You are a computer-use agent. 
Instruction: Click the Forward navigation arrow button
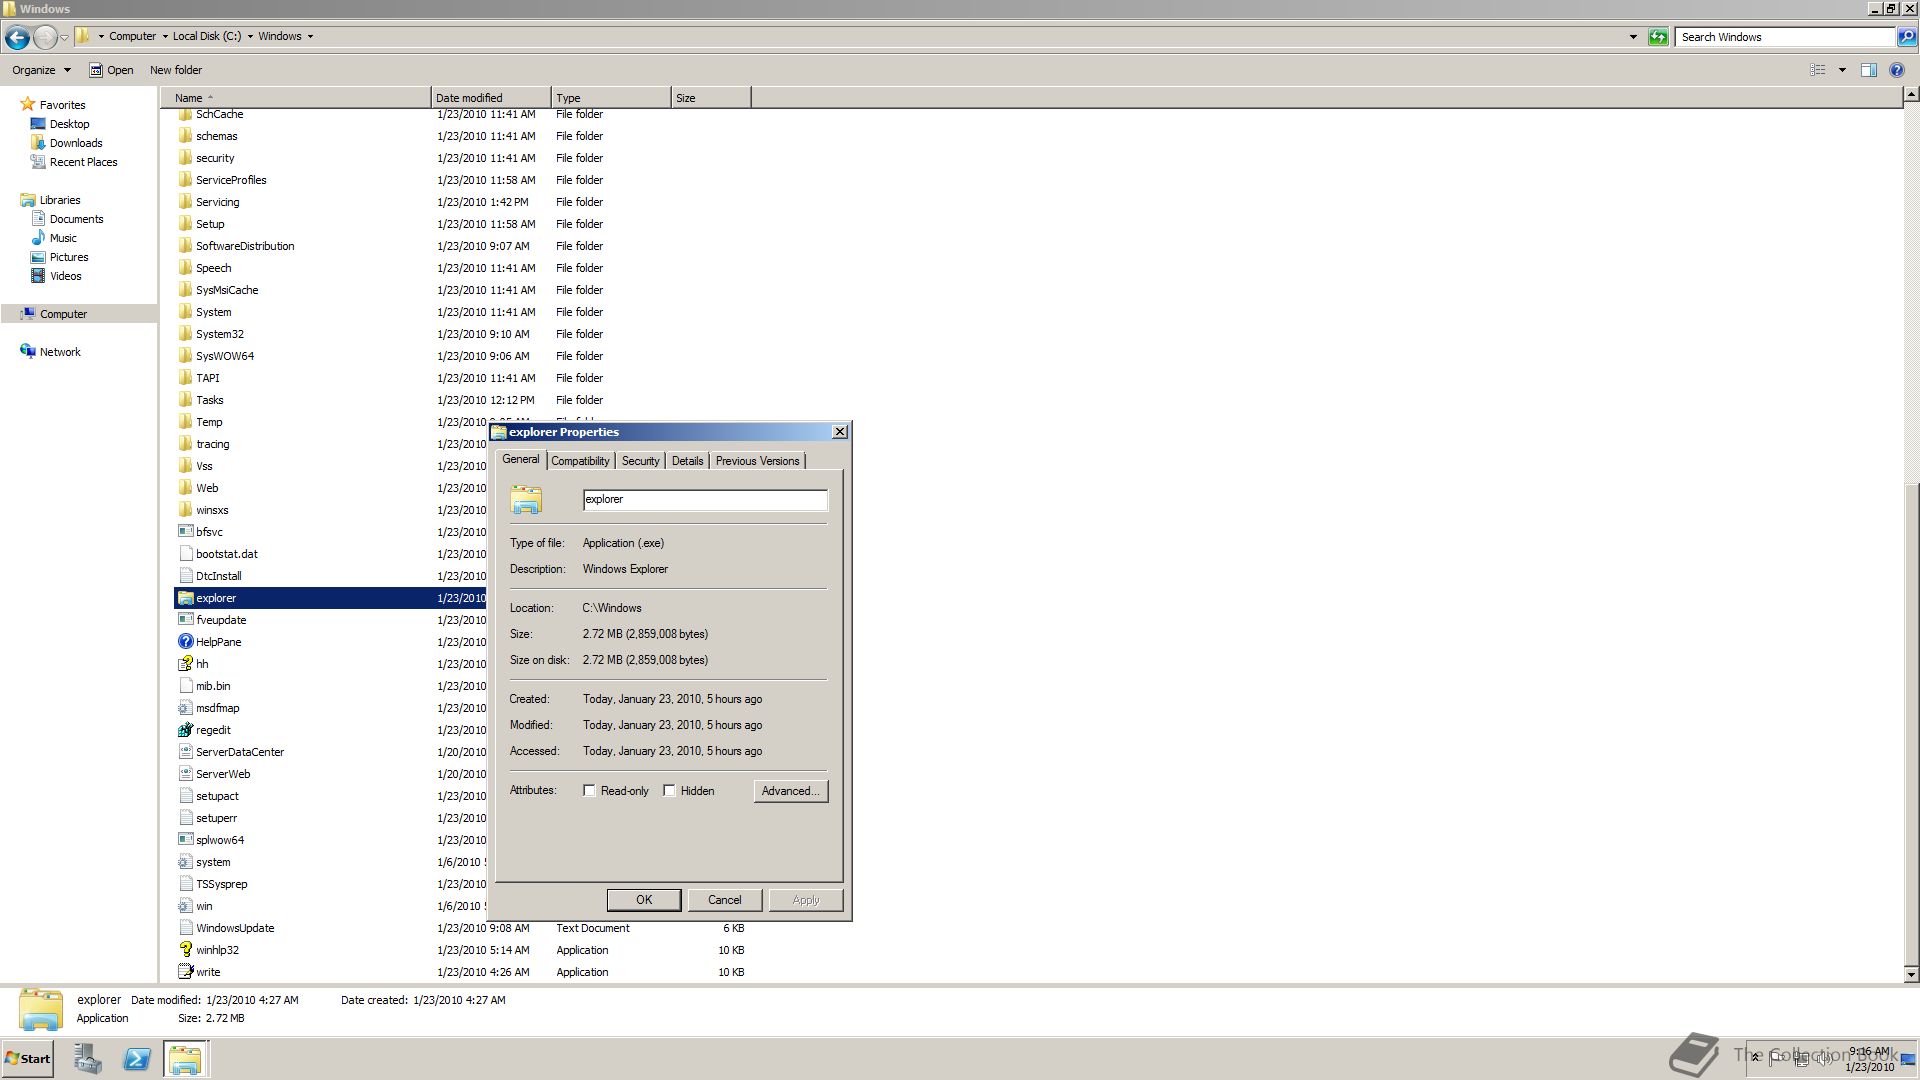coord(45,37)
